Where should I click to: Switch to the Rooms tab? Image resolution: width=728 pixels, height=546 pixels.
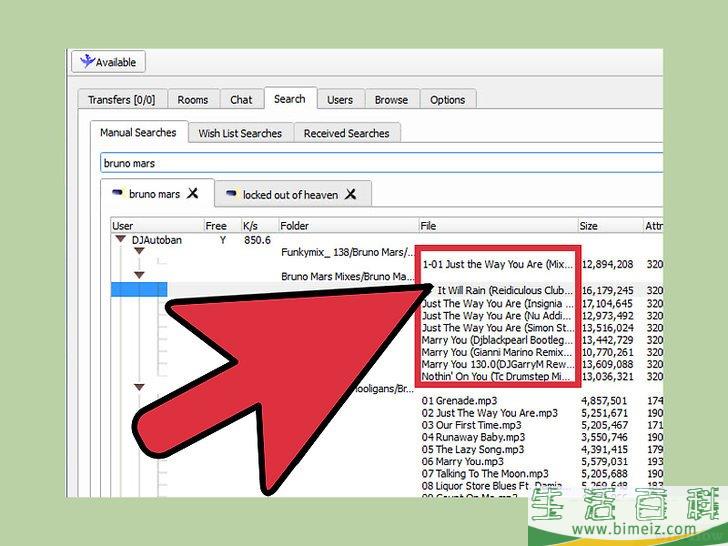pyautogui.click(x=193, y=100)
